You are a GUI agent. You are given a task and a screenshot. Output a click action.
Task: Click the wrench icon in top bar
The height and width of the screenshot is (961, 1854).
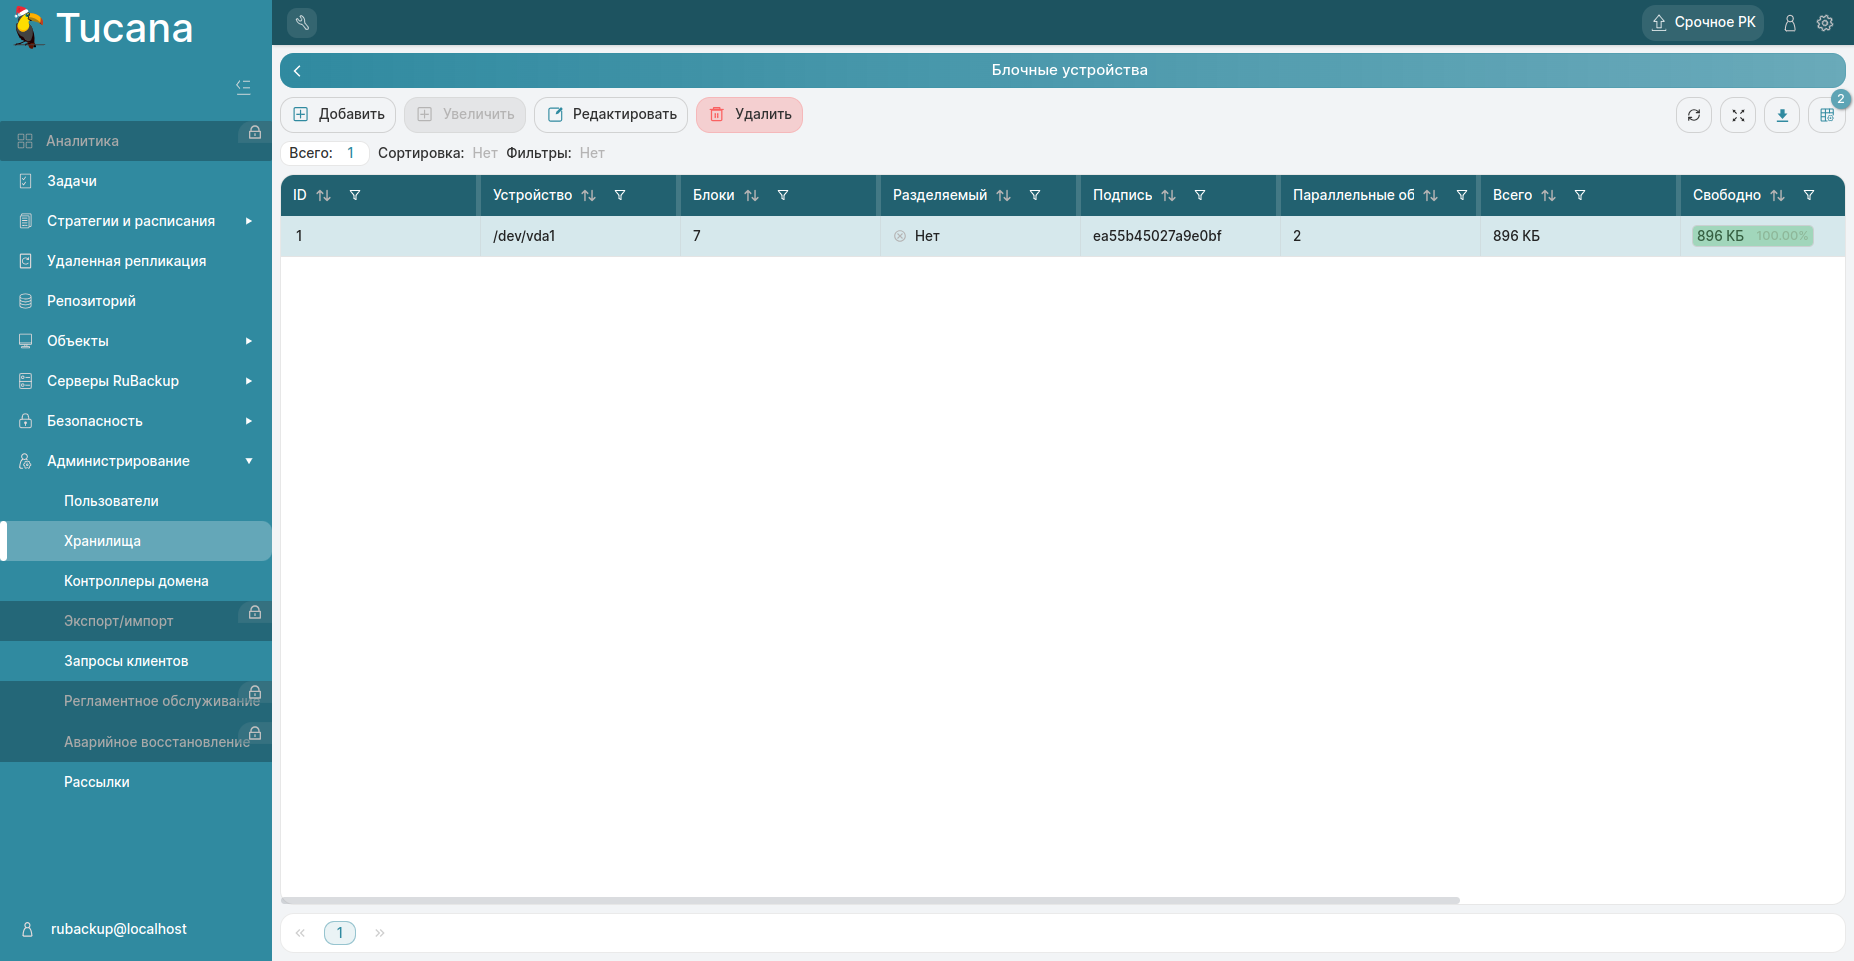point(302,22)
